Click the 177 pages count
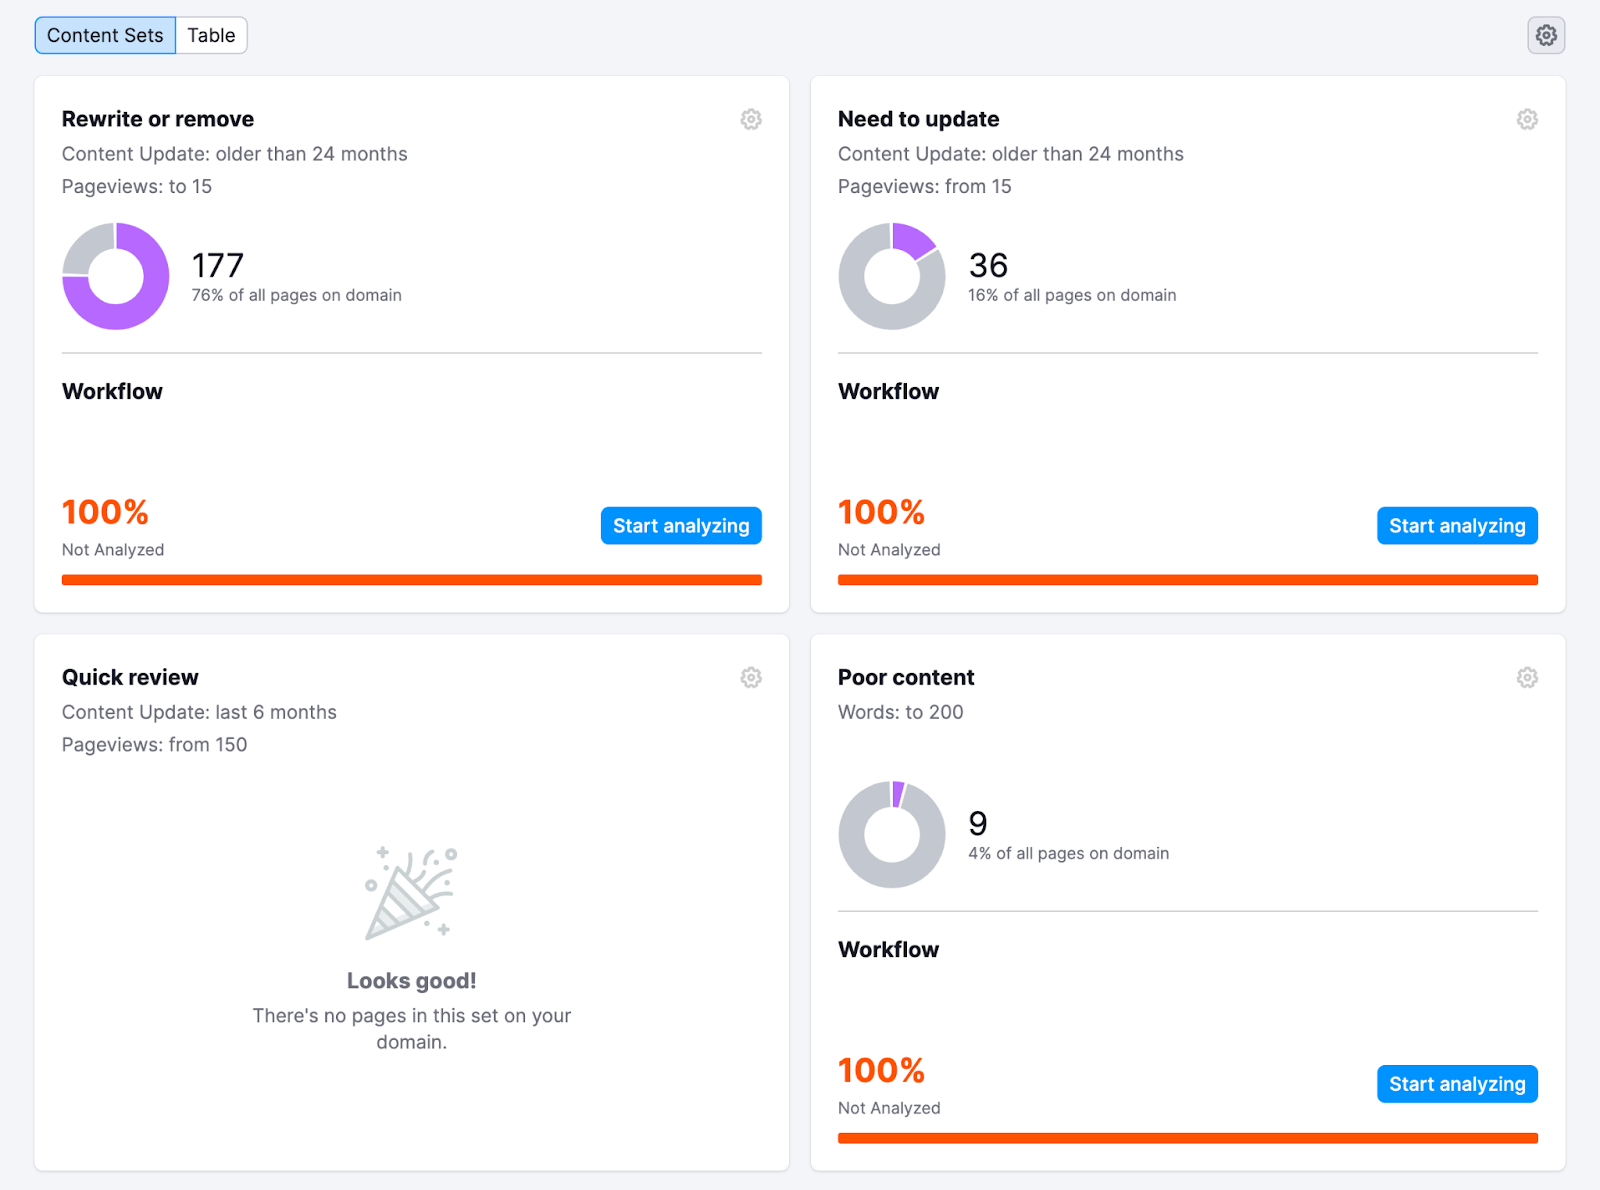1600x1190 pixels. (218, 266)
